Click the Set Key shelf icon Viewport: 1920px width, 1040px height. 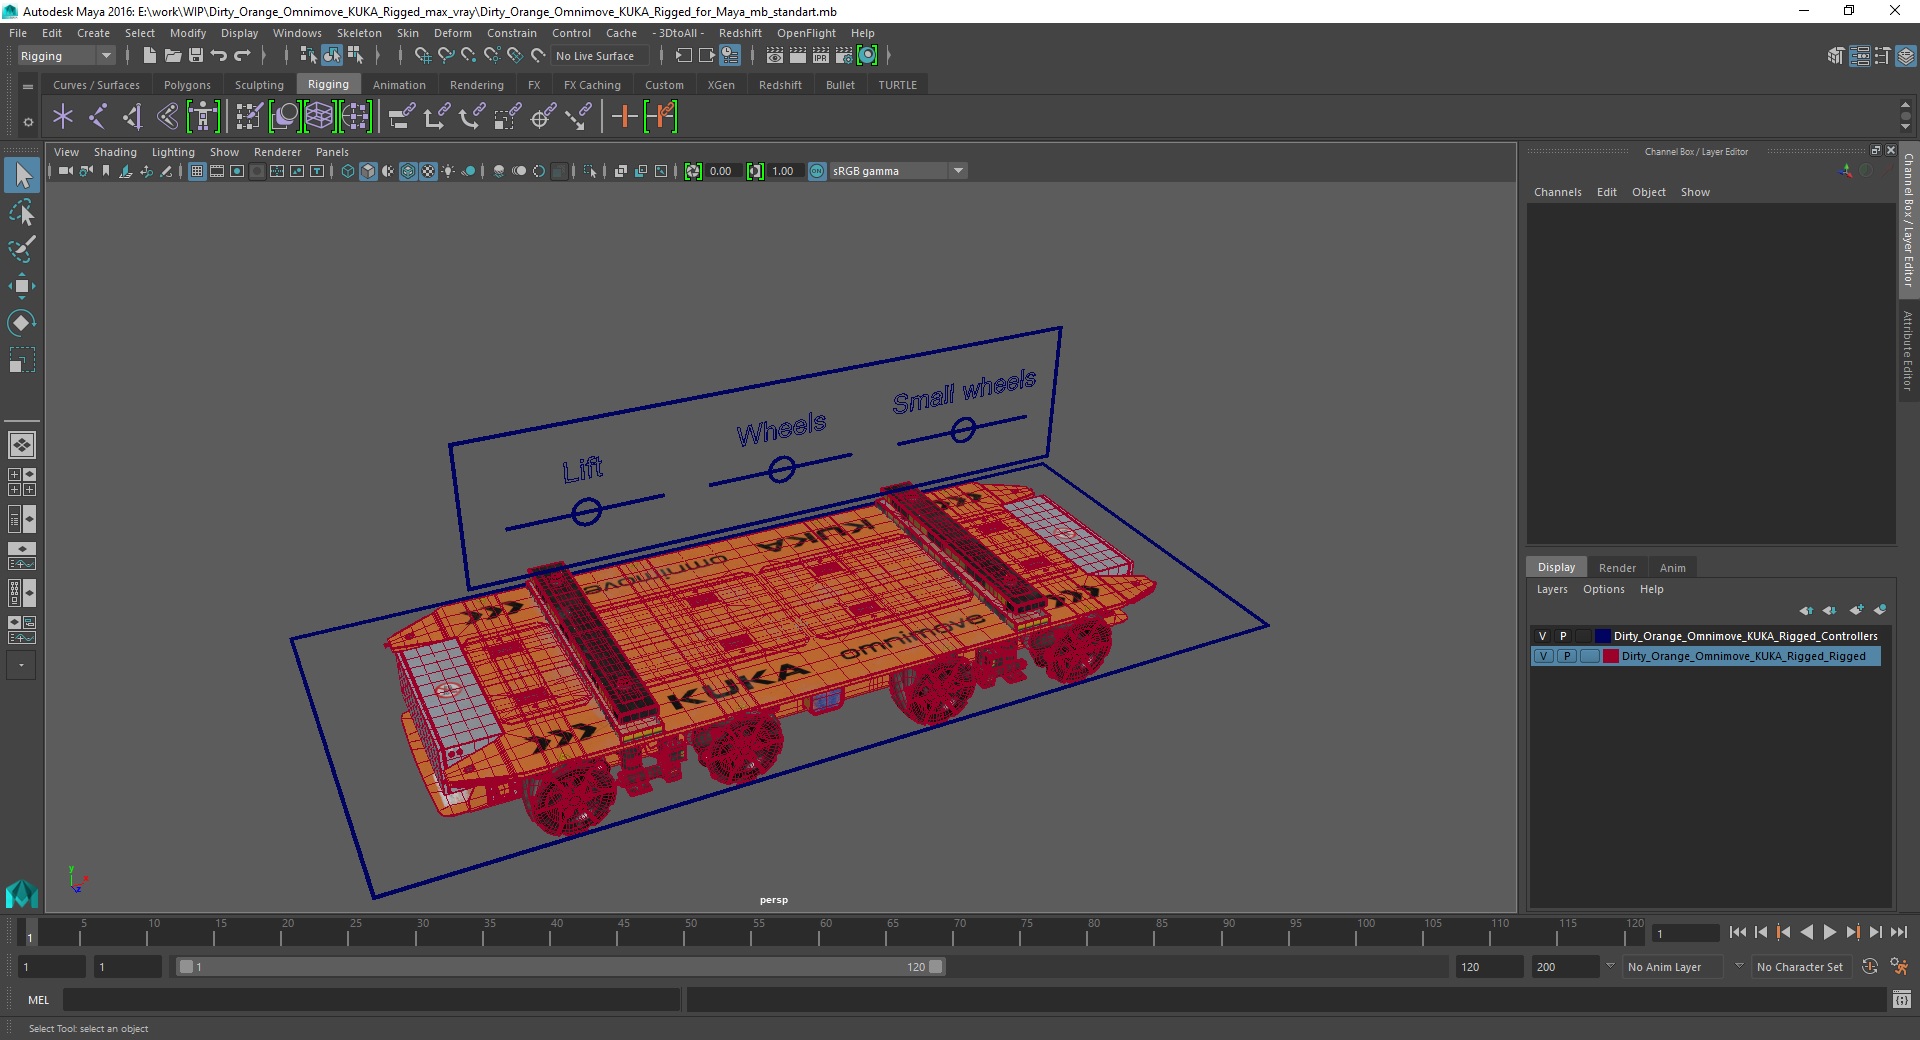(x=624, y=117)
